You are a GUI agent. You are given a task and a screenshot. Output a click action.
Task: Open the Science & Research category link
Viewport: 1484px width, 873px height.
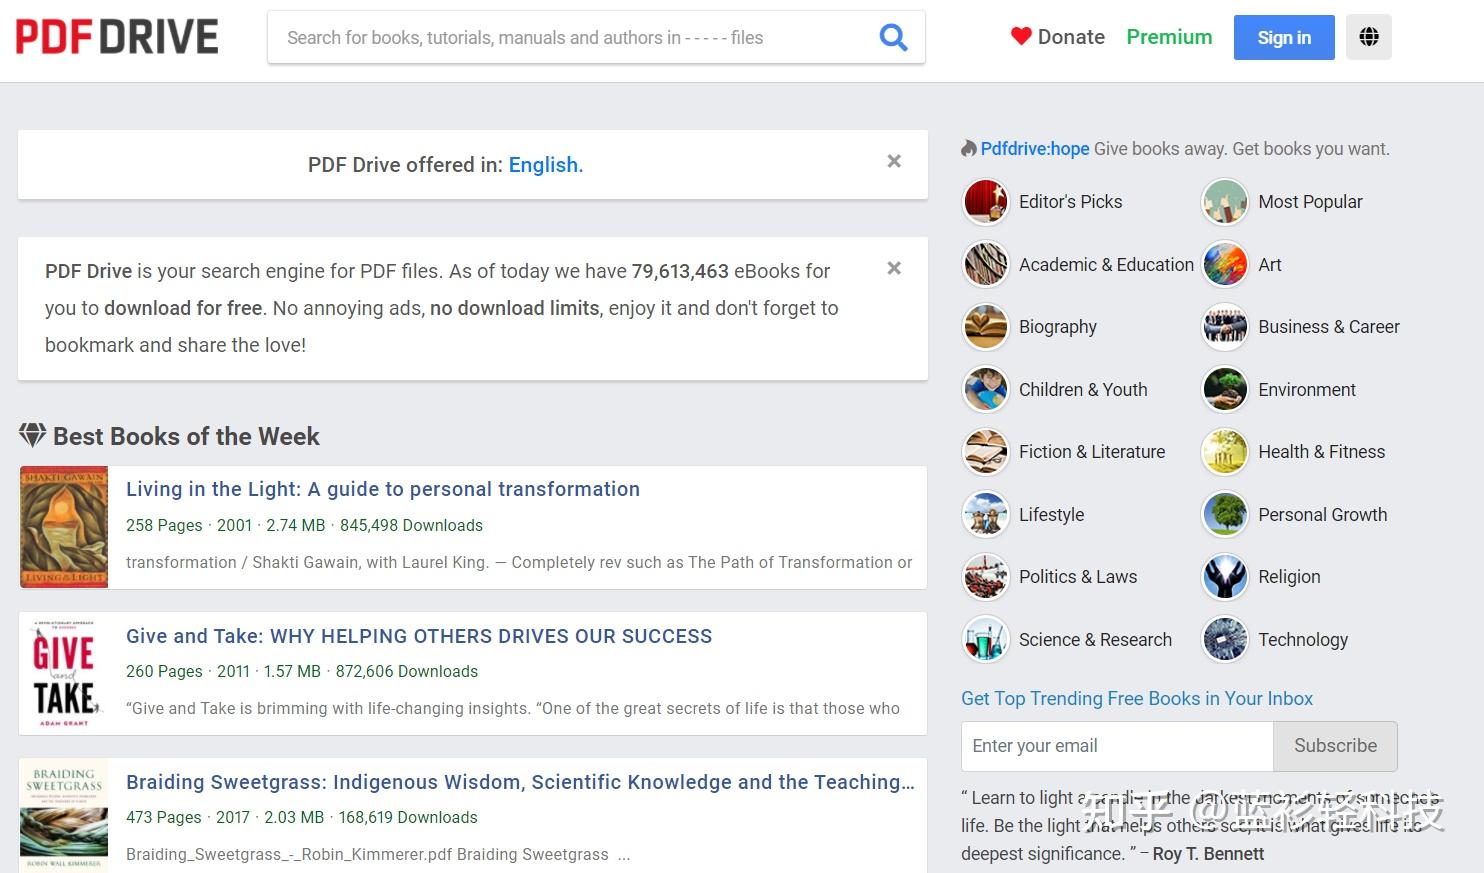1095,640
